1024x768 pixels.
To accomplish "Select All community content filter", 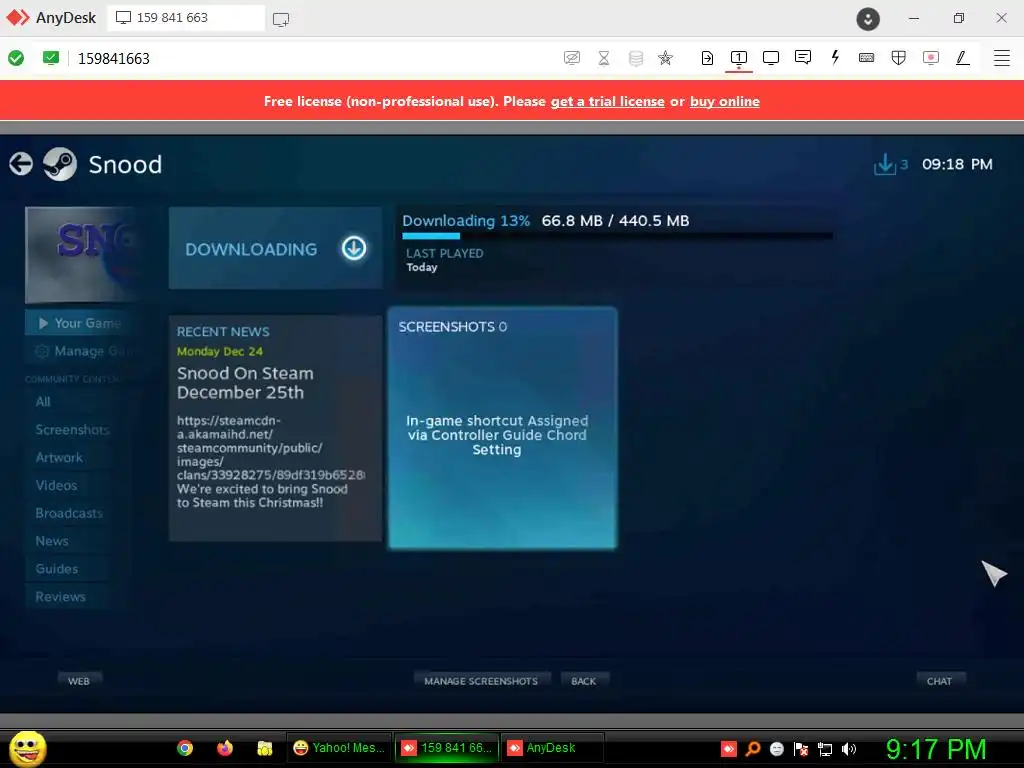I will coord(43,402).
